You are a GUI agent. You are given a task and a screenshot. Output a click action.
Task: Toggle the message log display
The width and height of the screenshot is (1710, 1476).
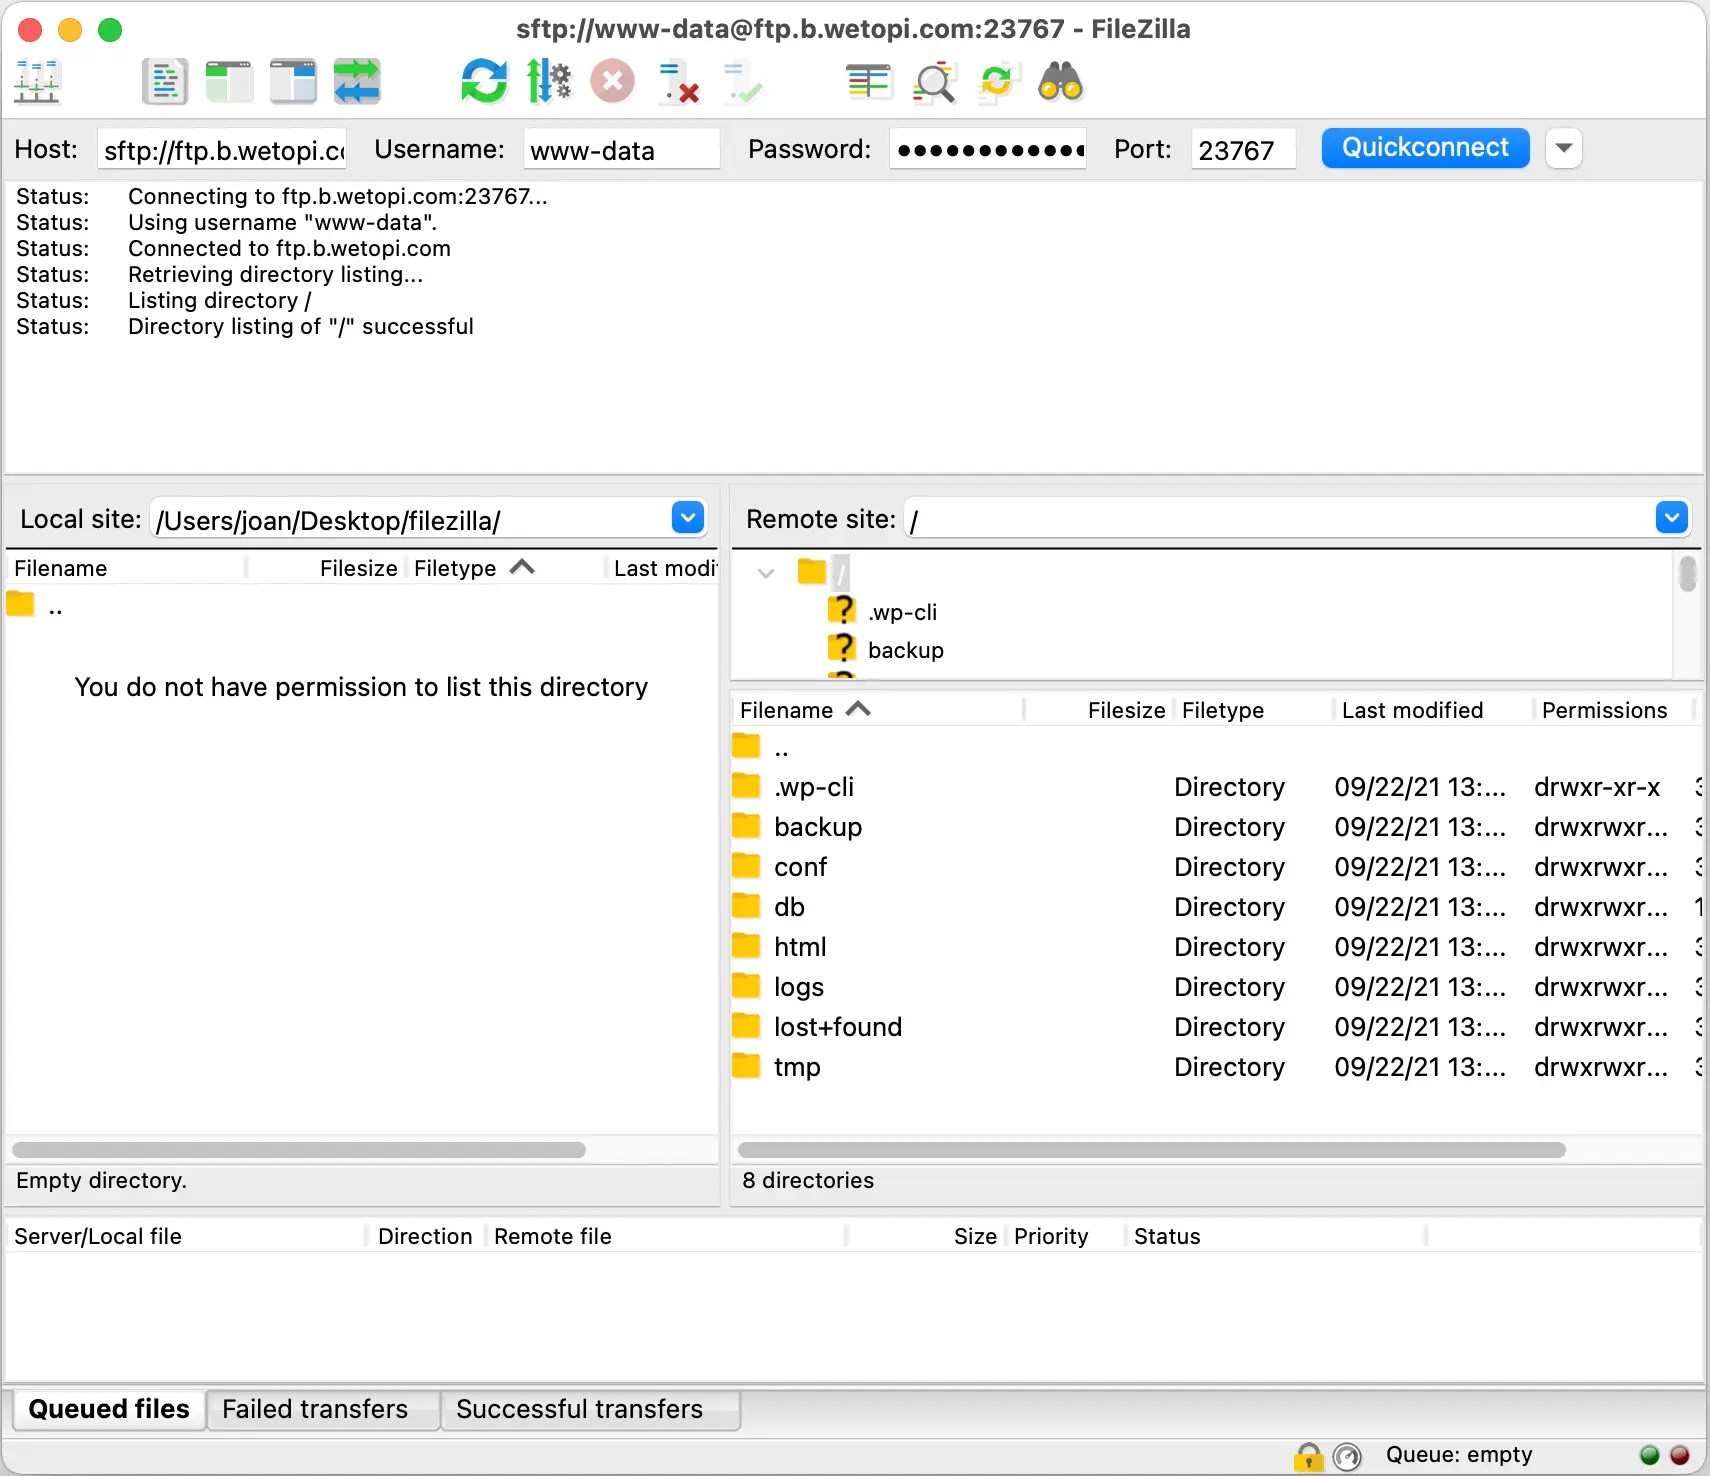click(x=164, y=81)
